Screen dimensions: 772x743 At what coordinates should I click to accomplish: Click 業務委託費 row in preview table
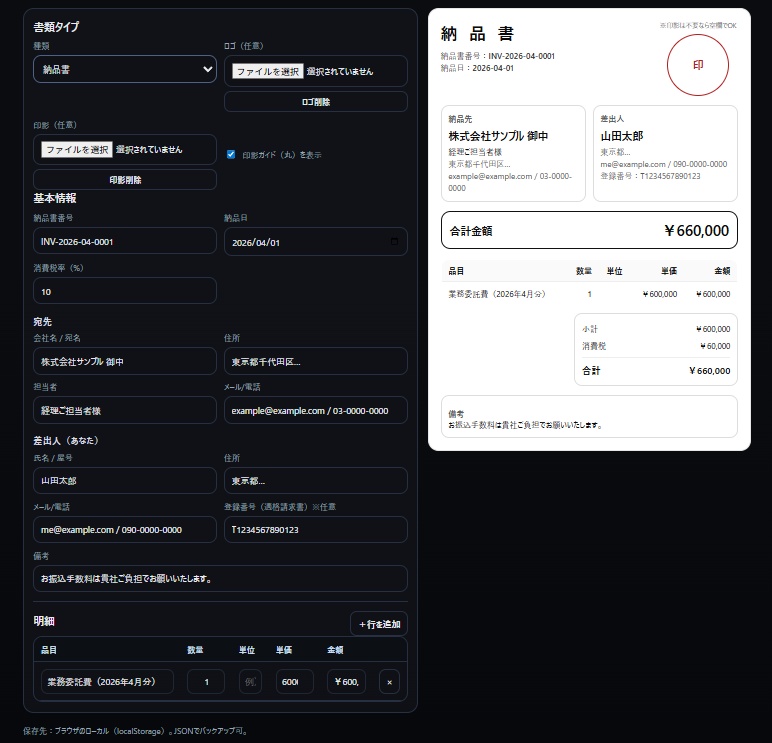point(589,294)
